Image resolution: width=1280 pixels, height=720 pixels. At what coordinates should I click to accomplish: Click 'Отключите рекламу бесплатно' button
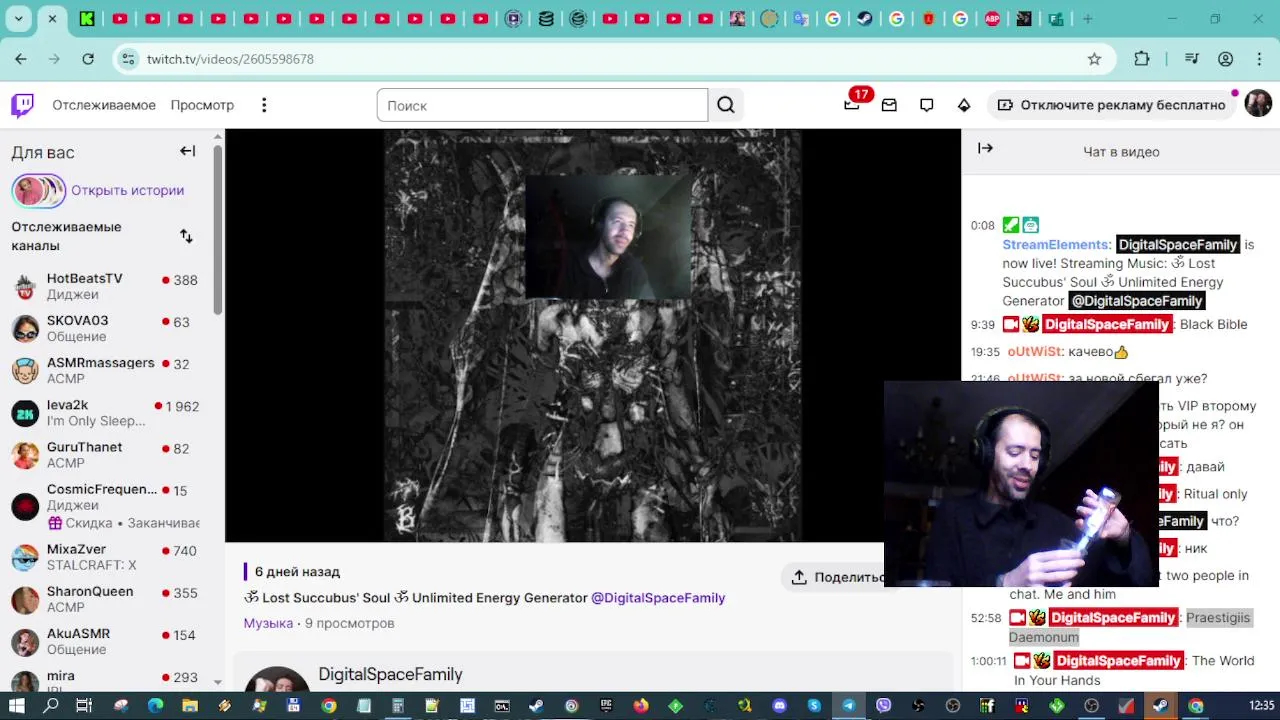(1111, 105)
